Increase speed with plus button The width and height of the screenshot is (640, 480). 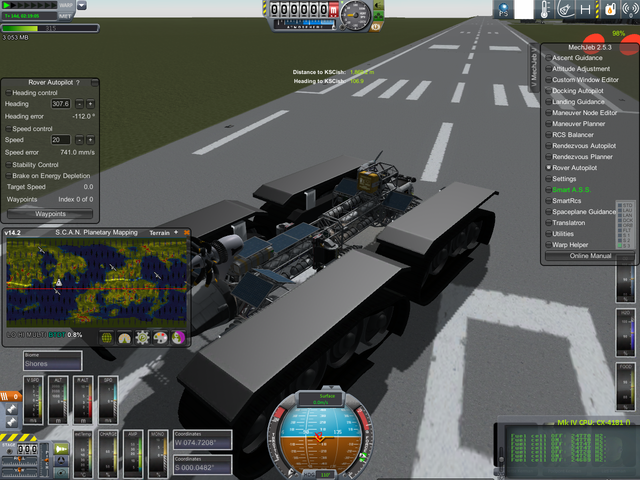tap(90, 140)
